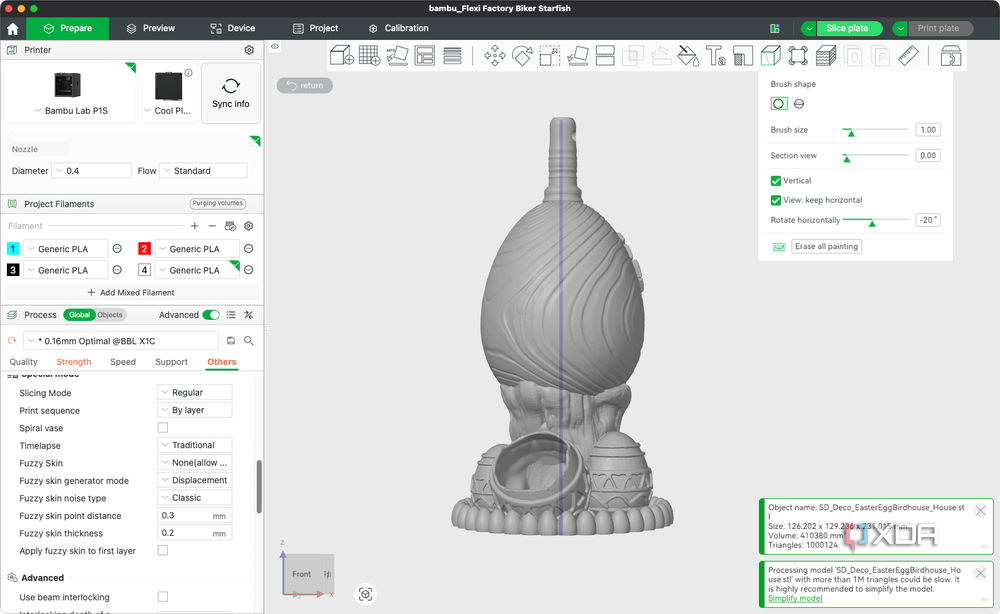Switch to the Calibration tab
This screenshot has width=1000, height=614.
[399, 29]
